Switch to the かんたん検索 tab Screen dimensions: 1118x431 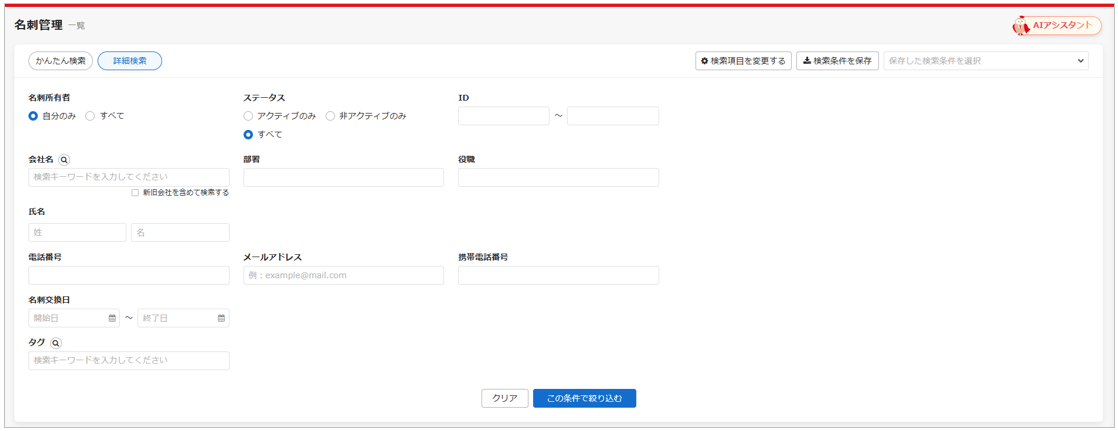pos(61,61)
